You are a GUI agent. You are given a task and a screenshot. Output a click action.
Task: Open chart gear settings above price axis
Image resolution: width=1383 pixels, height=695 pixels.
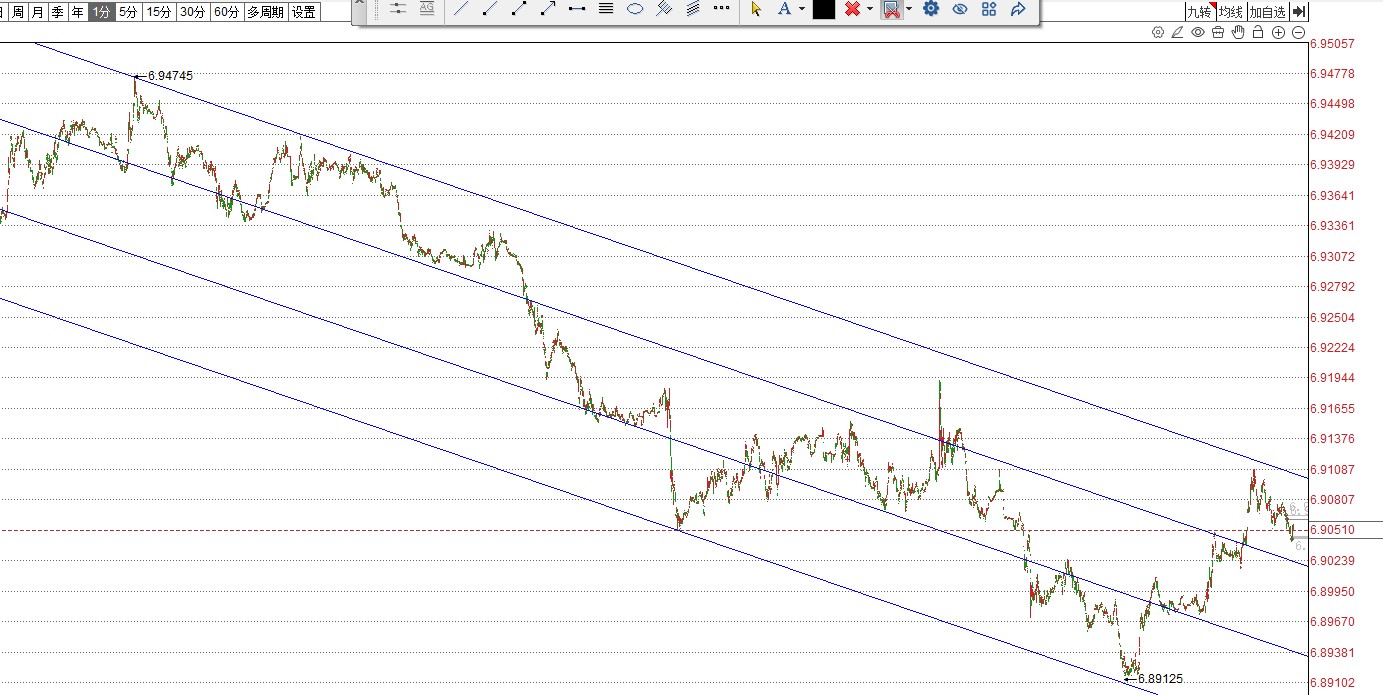coord(1158,32)
